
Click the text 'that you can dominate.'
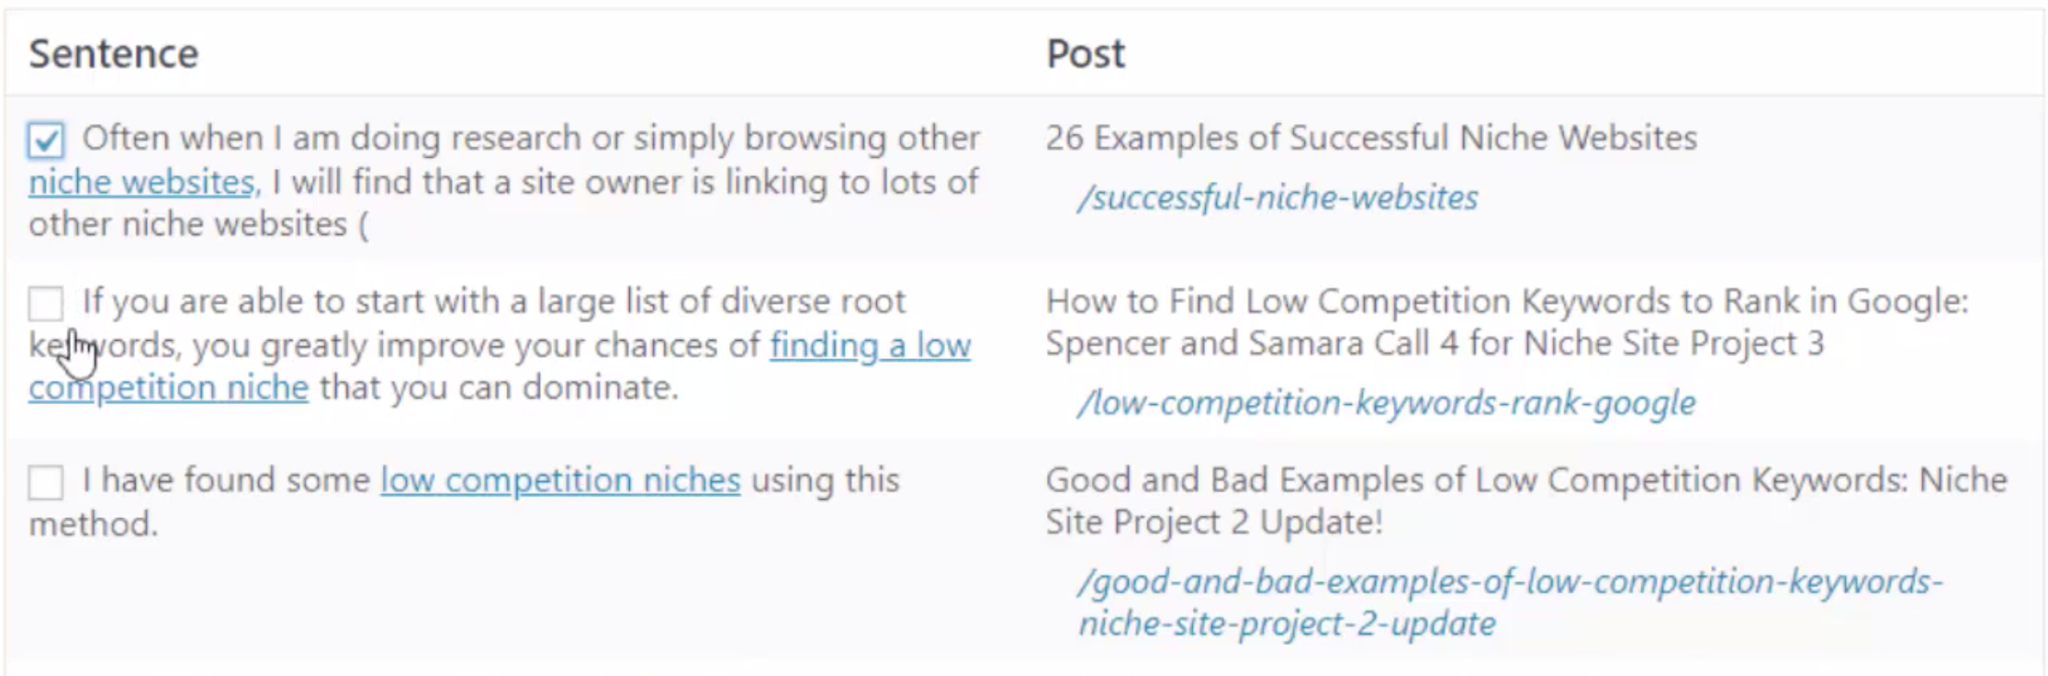point(499,387)
